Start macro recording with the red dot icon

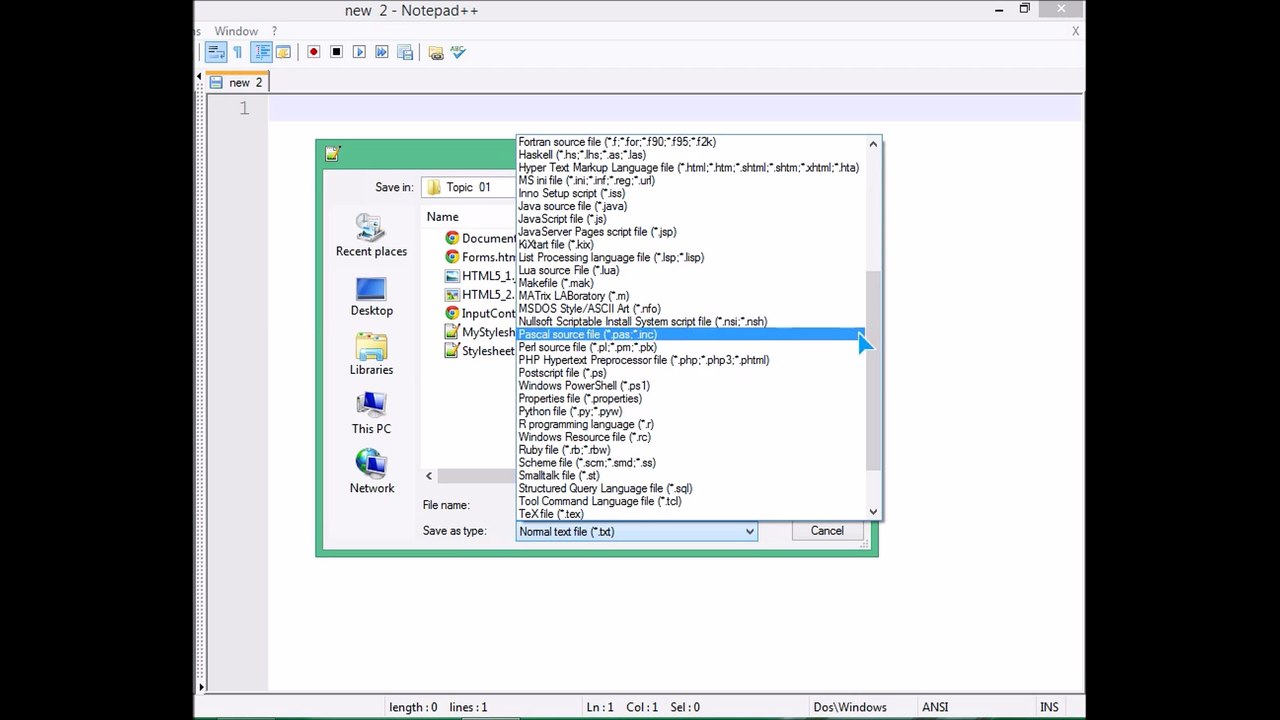(x=314, y=52)
